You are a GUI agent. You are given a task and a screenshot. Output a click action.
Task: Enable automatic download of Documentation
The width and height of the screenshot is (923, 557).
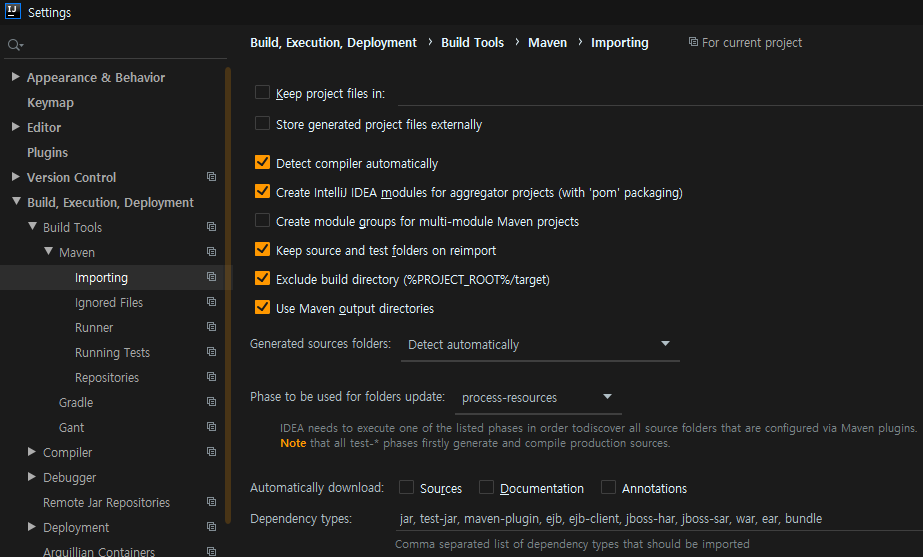pyautogui.click(x=486, y=487)
